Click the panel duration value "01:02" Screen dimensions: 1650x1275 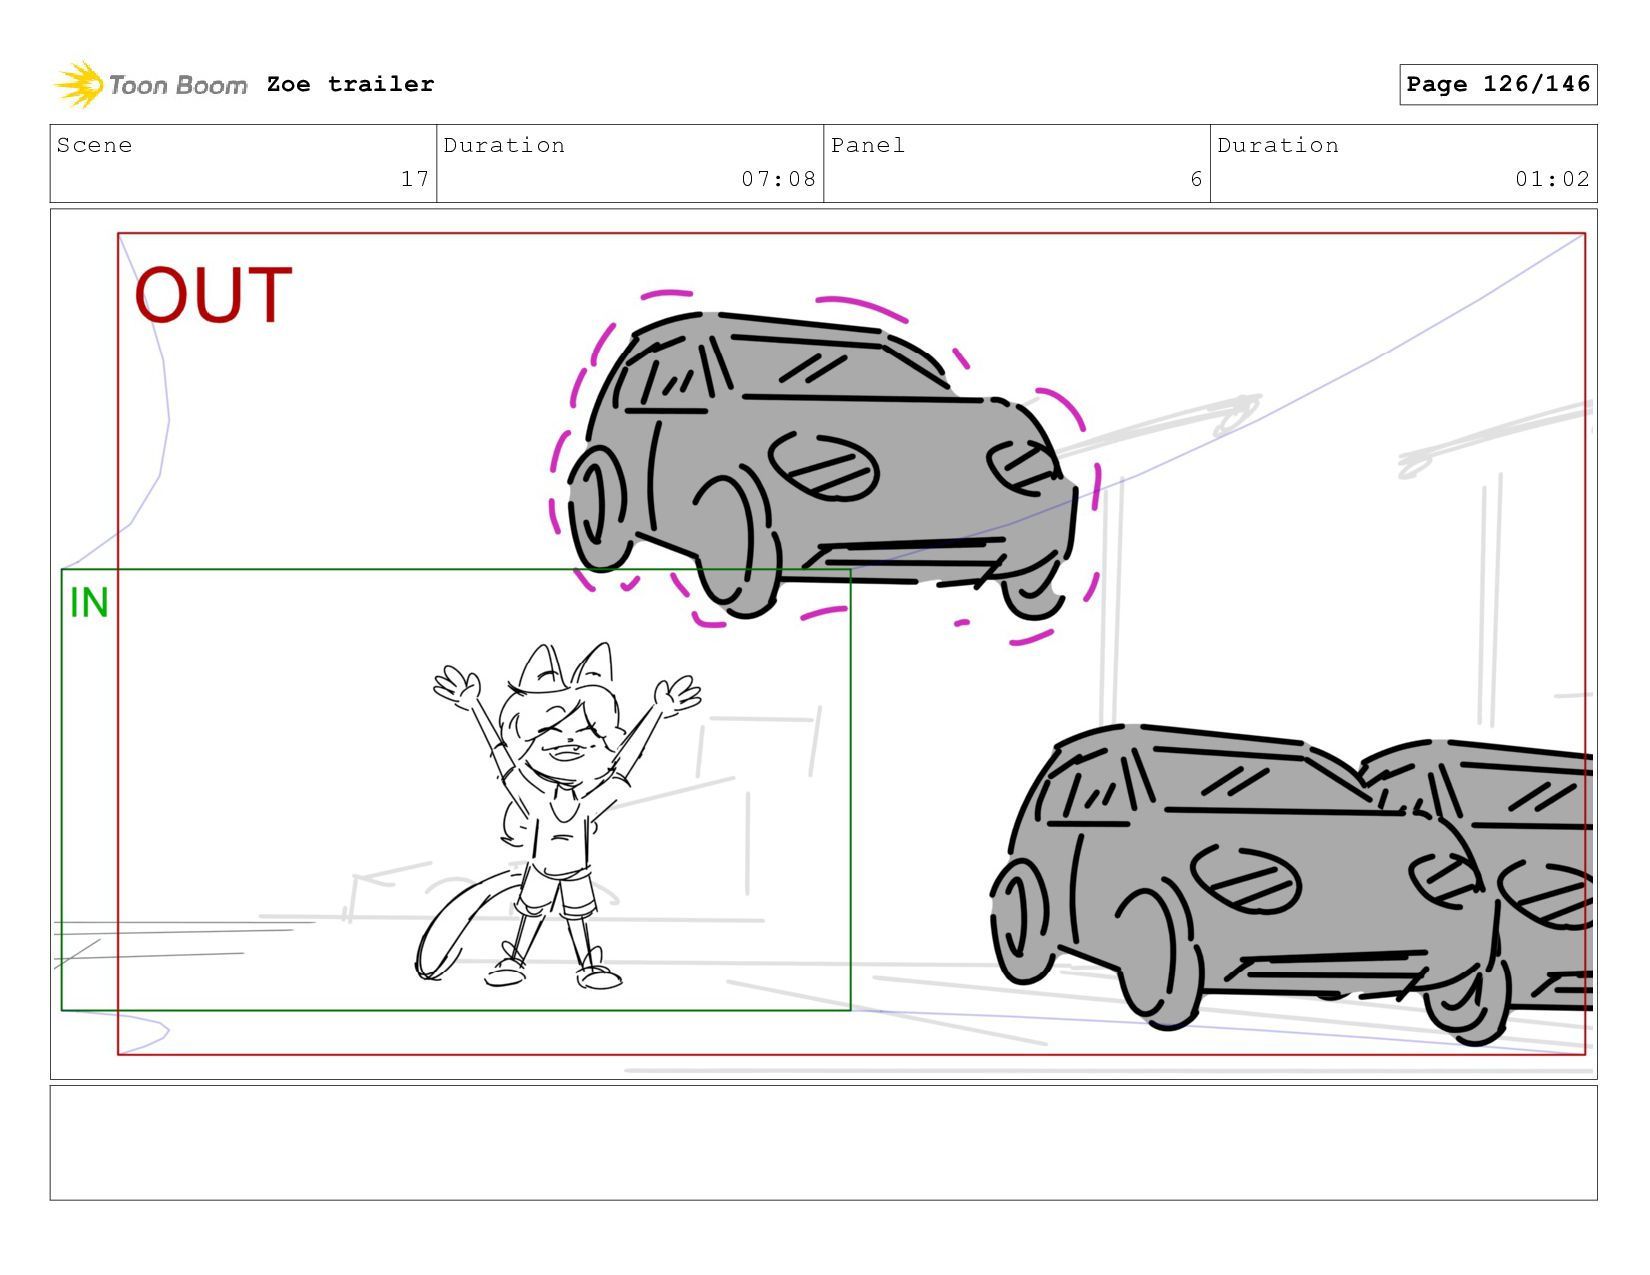(1552, 179)
